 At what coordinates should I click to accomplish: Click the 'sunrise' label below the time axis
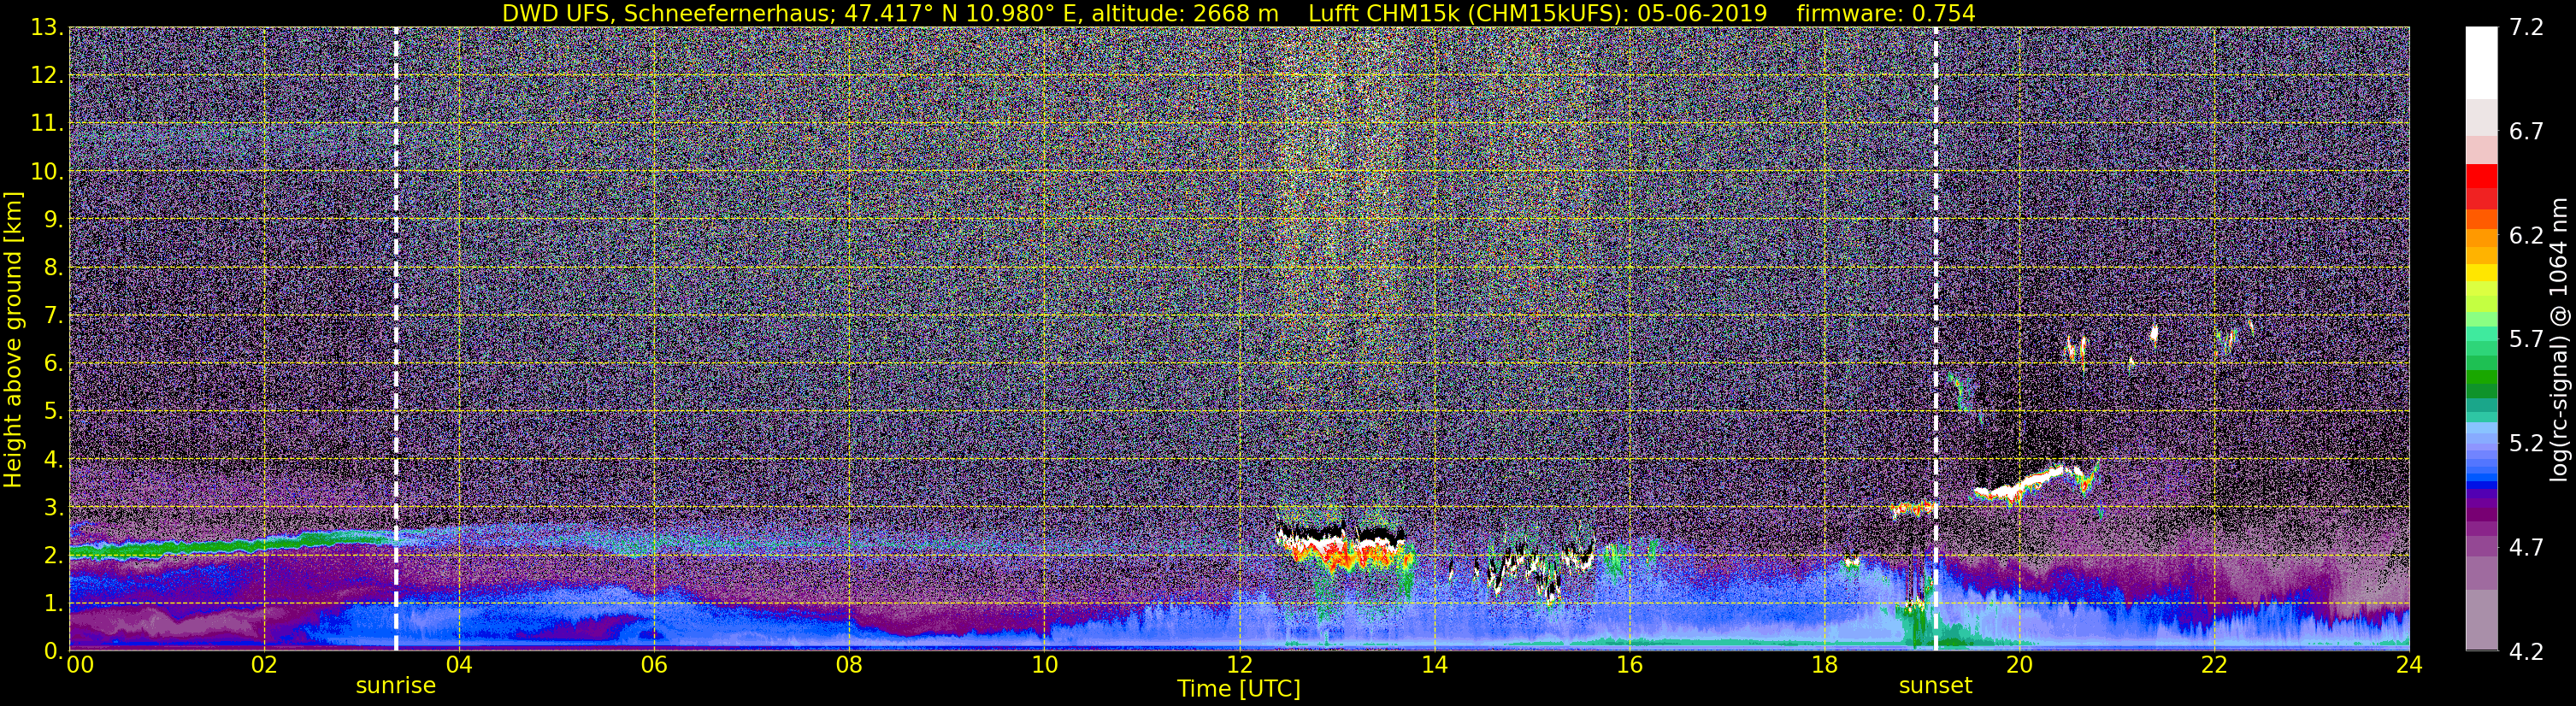(396, 686)
